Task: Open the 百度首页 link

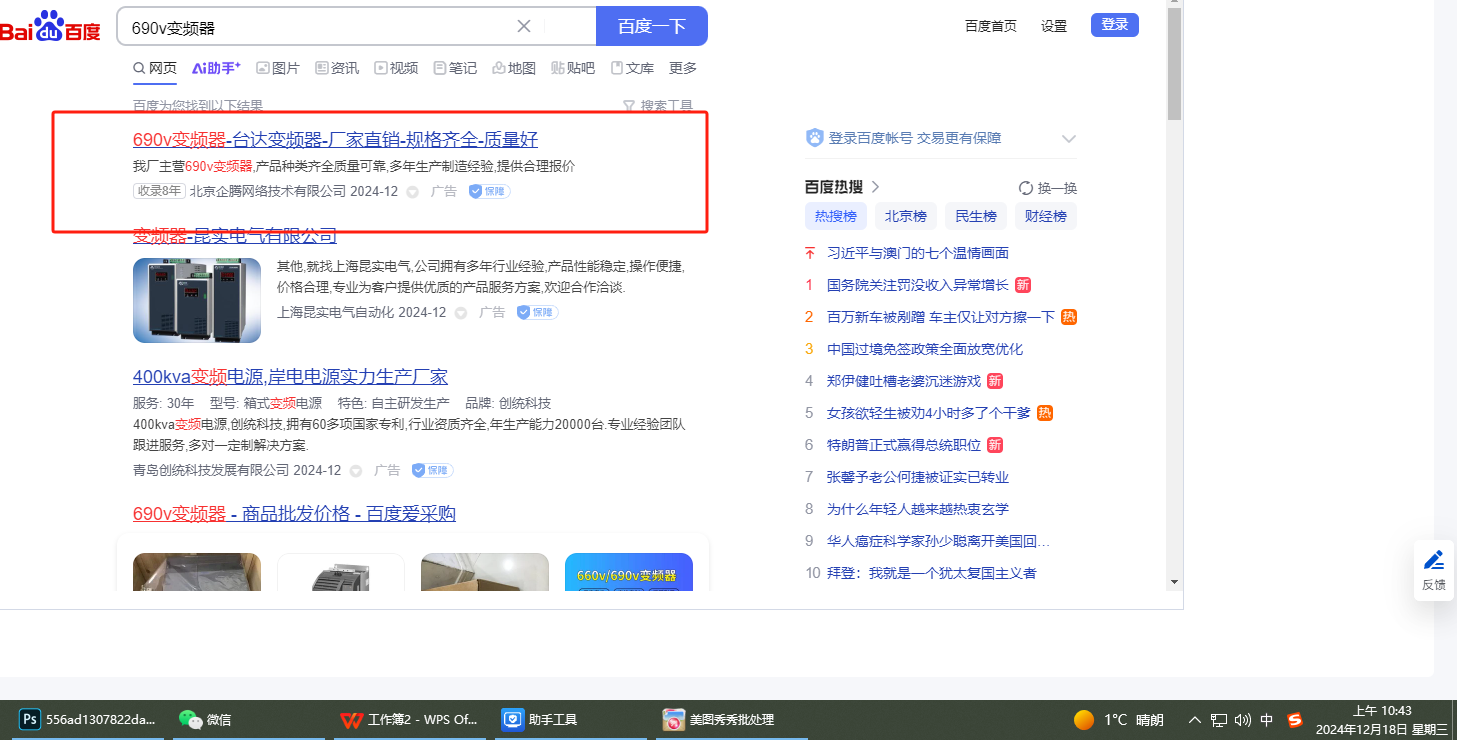Action: point(991,26)
